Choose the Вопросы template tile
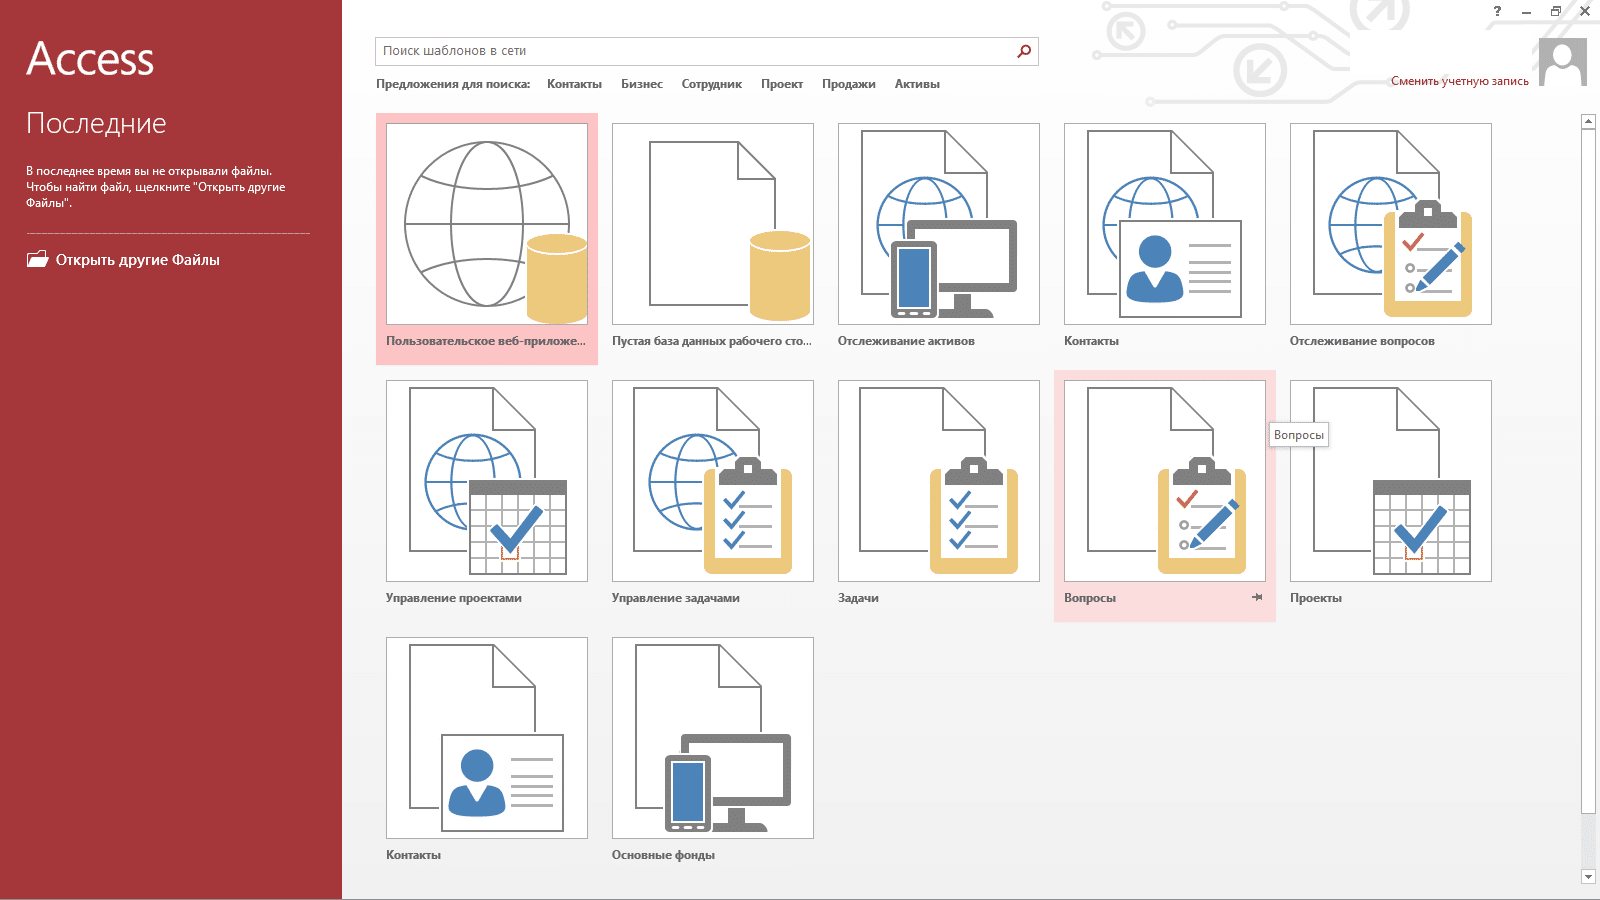Image resolution: width=1600 pixels, height=900 pixels. coord(1165,495)
